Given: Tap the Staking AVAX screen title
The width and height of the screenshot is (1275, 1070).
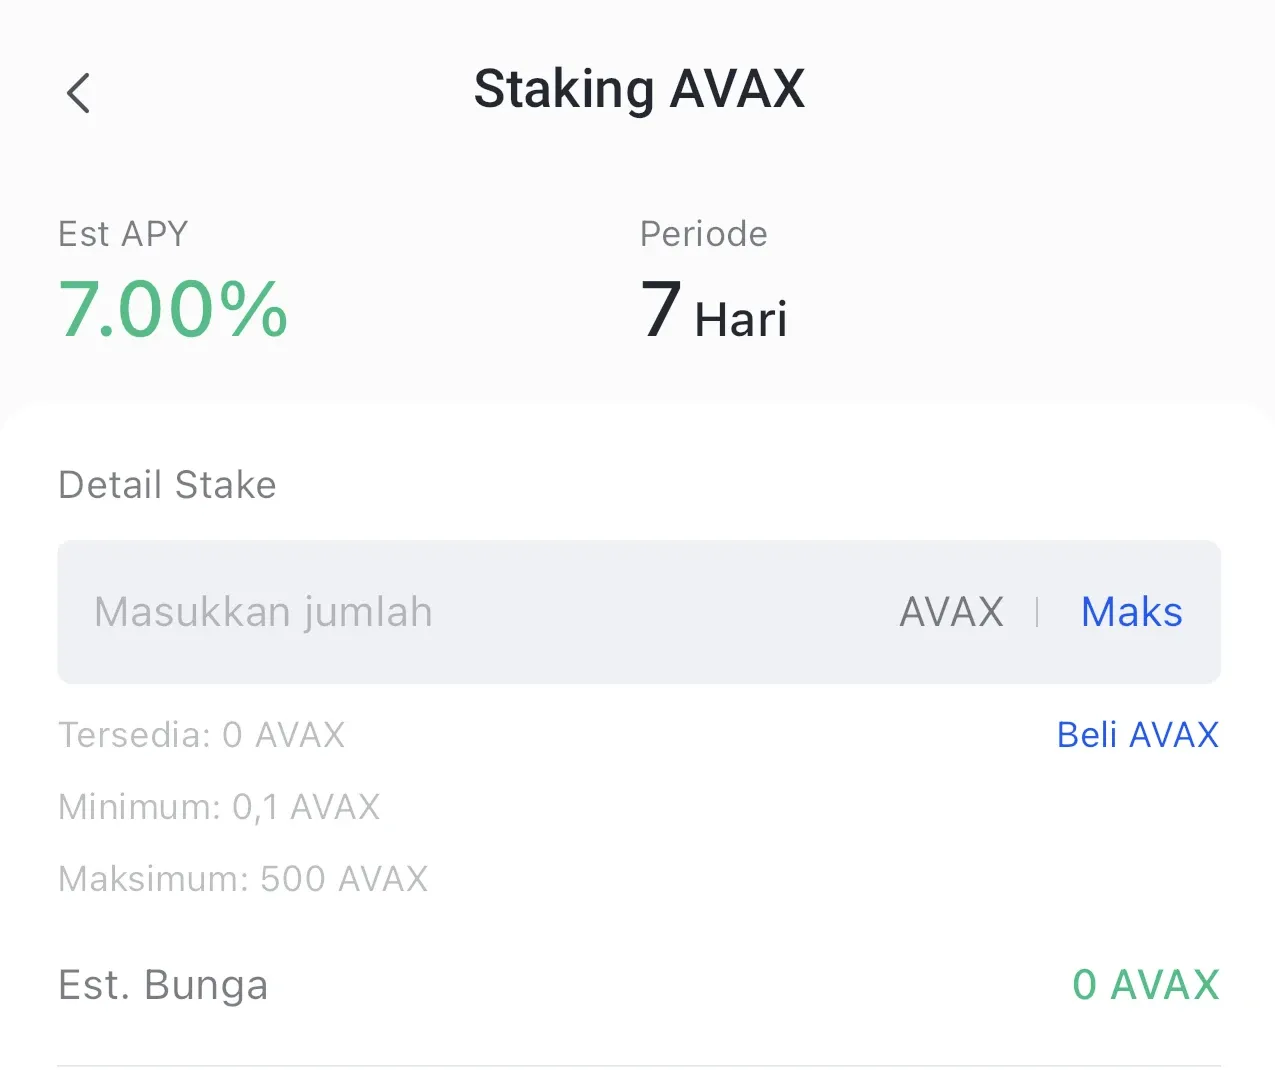Looking at the screenshot, I should (639, 88).
